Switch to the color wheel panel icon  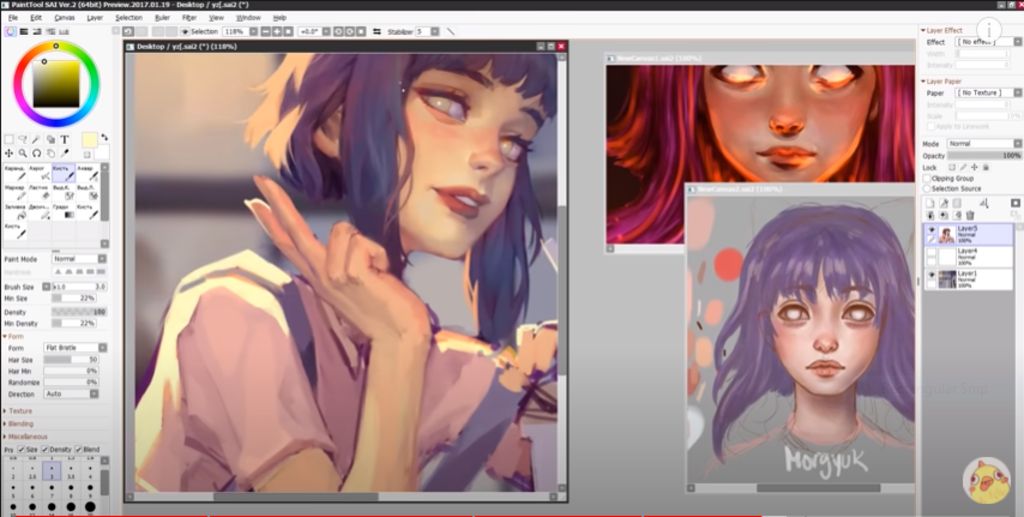pyautogui.click(x=10, y=31)
